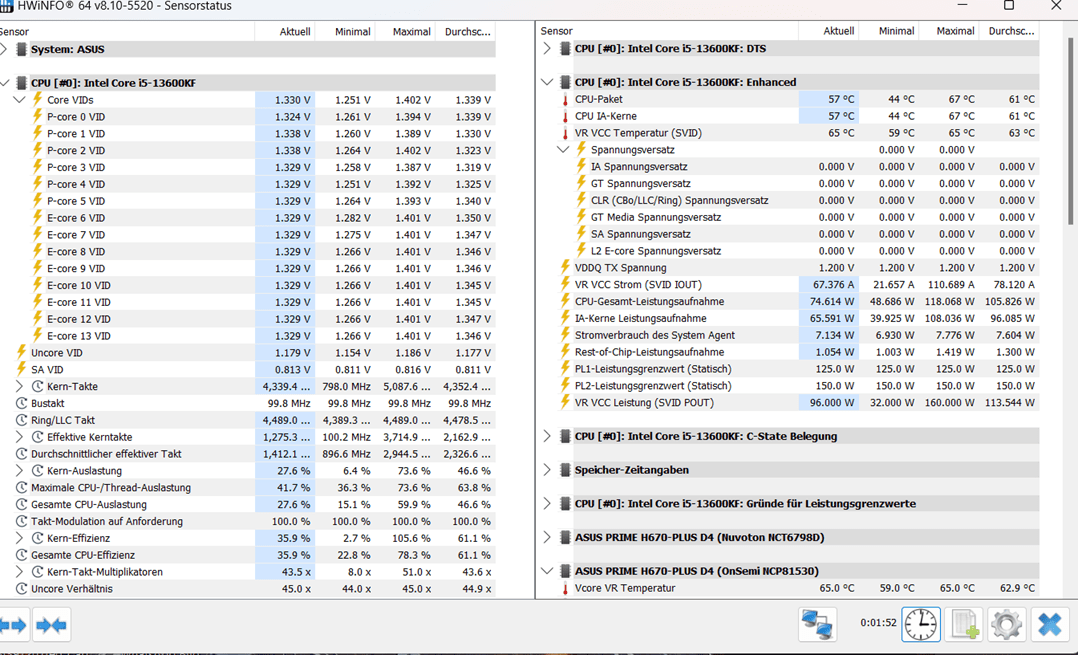Click the right Maximal column header
Image resolution: width=1078 pixels, height=655 pixels.
(949, 31)
